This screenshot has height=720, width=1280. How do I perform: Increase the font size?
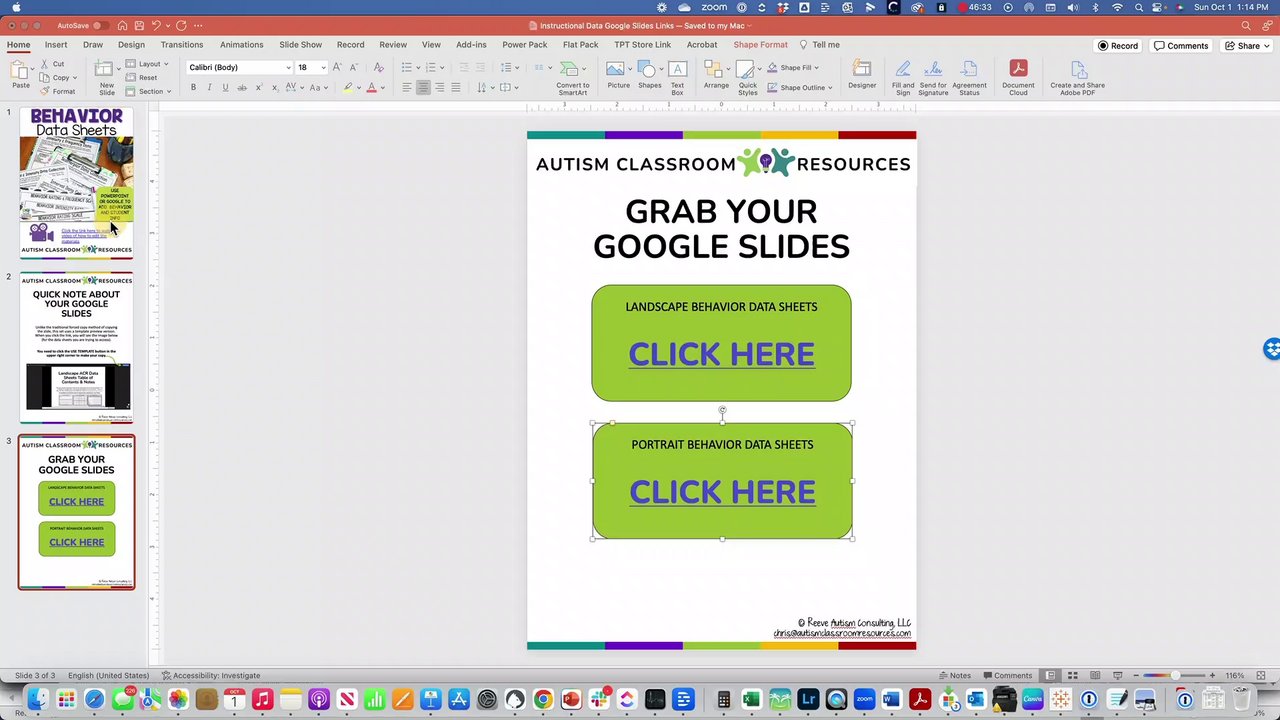(x=337, y=67)
